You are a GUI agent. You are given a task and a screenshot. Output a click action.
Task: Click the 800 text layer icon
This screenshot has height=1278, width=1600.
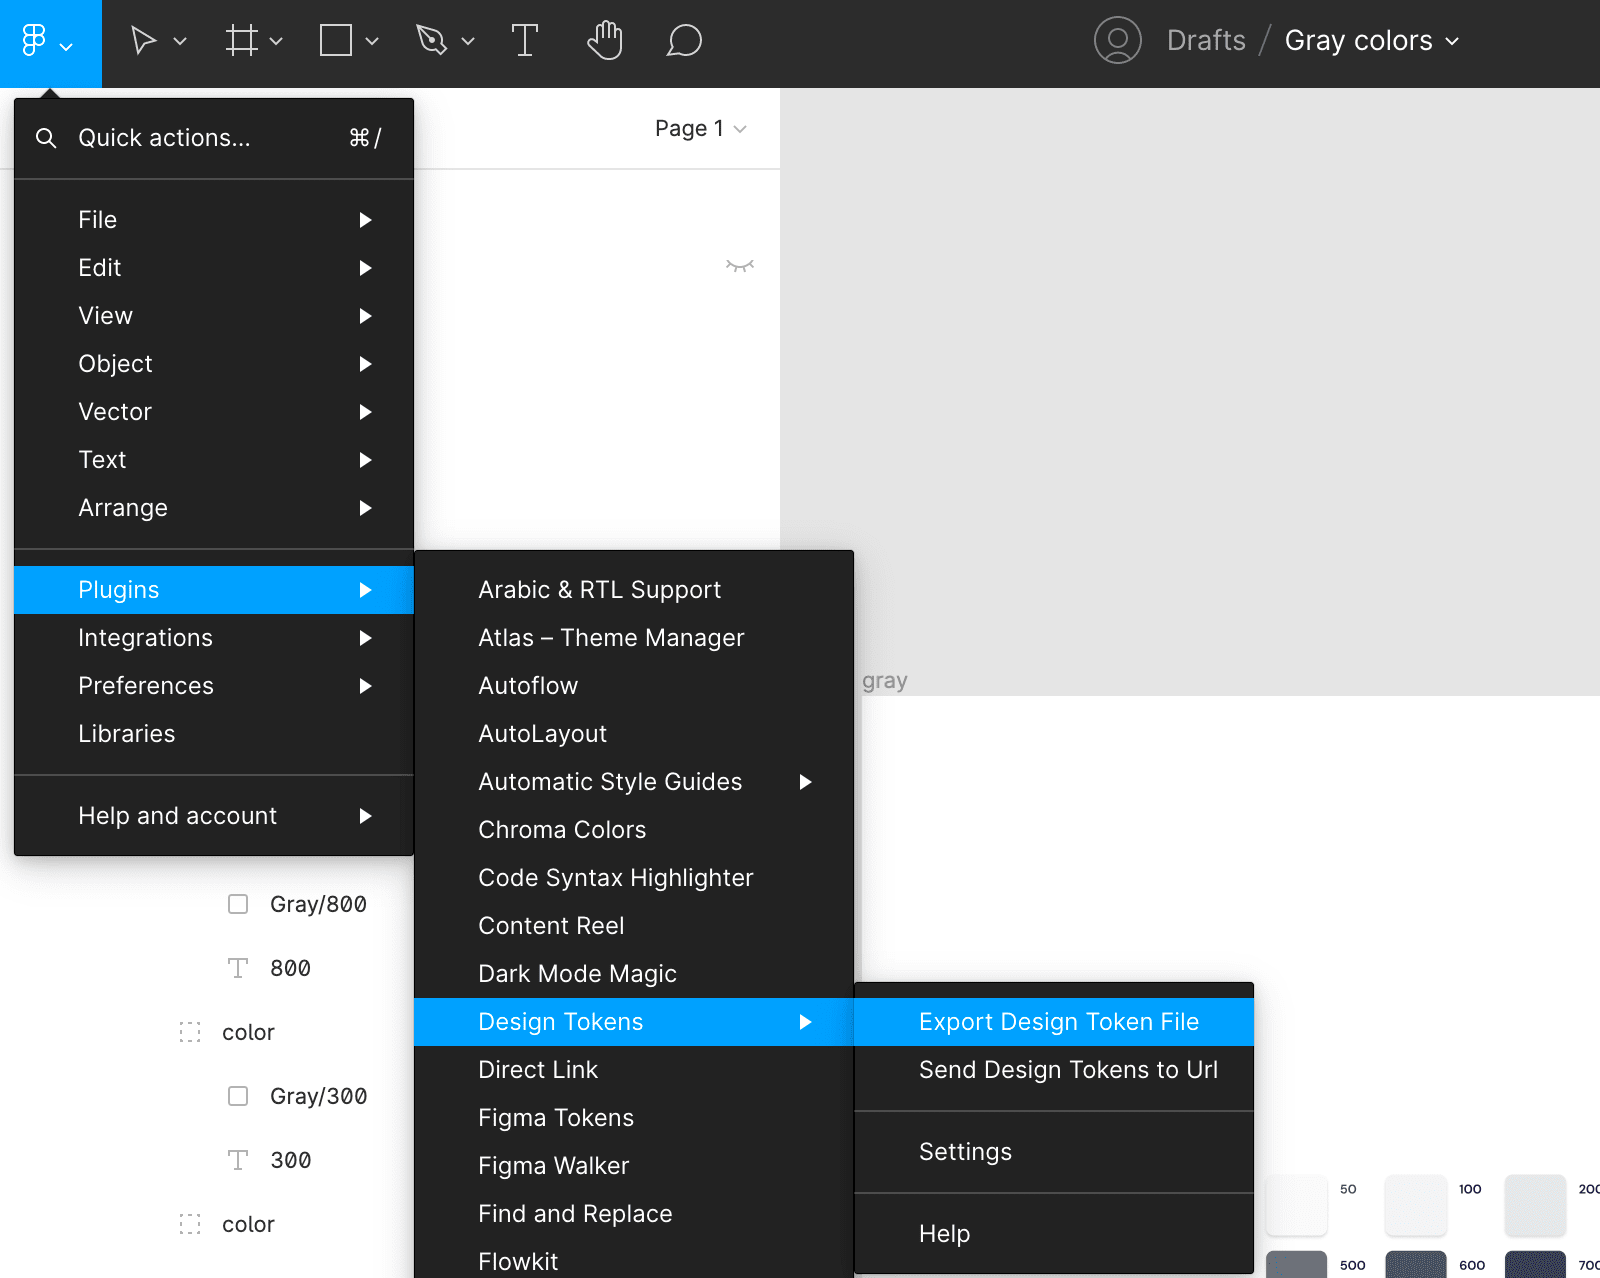tap(238, 968)
